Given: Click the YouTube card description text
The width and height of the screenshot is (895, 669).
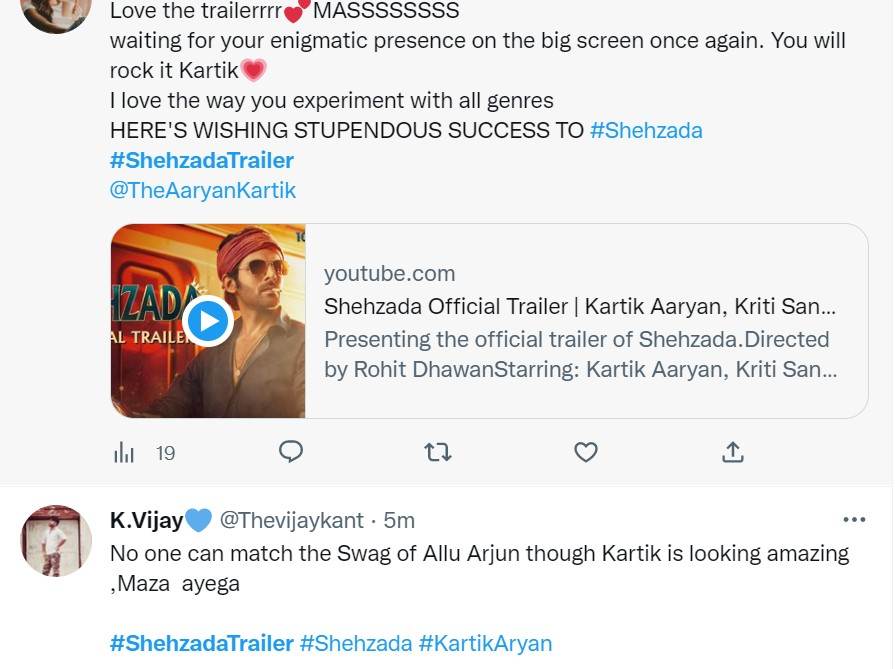Looking at the screenshot, I should point(577,355).
